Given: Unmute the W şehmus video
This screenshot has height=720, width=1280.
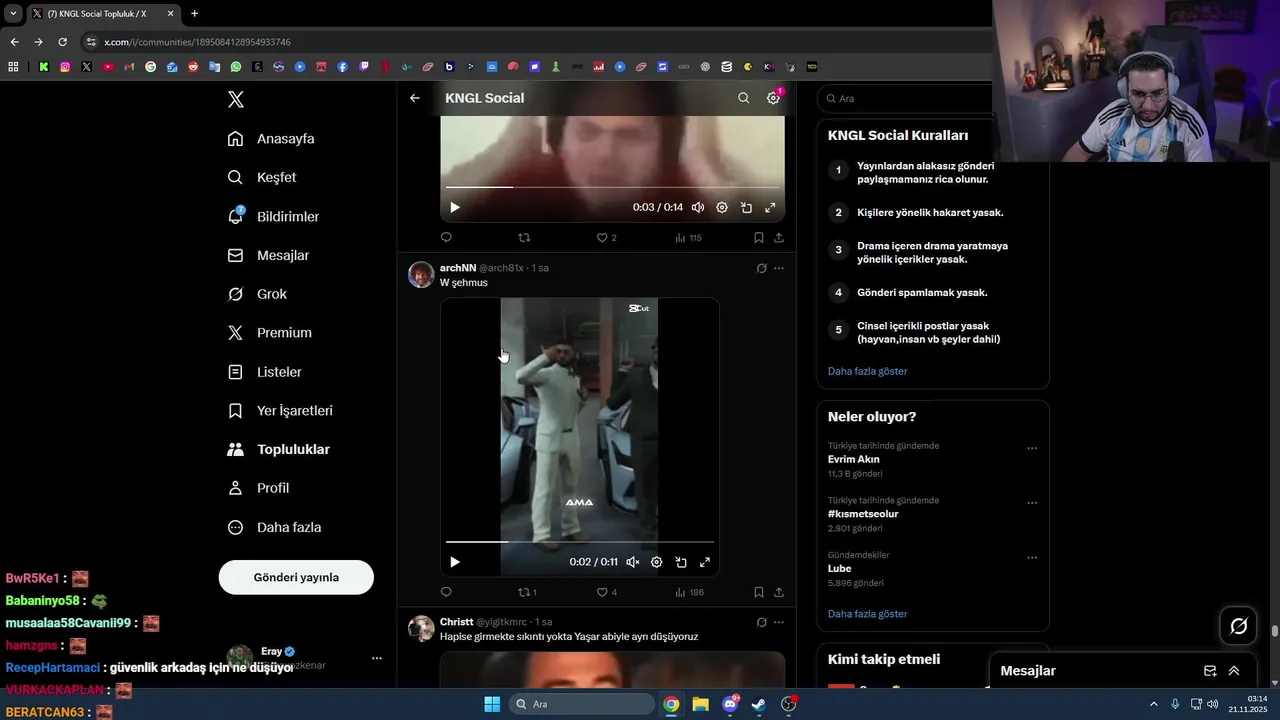Looking at the screenshot, I should 633,562.
